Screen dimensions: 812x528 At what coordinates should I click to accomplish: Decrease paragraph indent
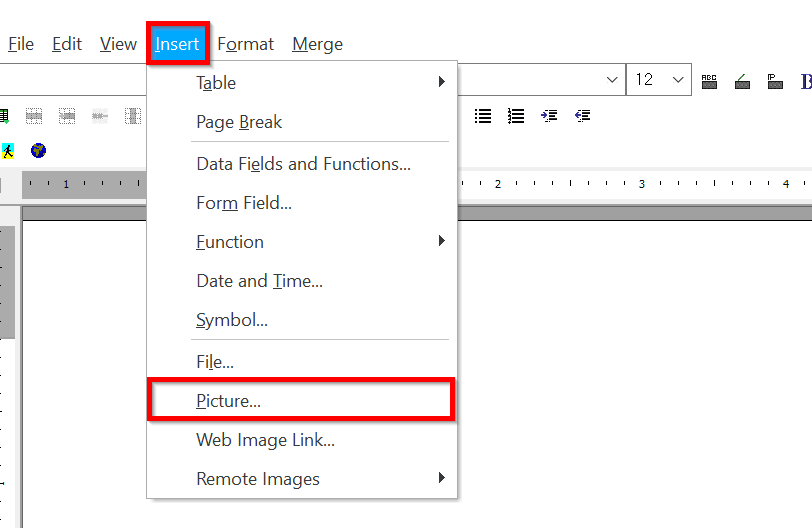point(583,116)
